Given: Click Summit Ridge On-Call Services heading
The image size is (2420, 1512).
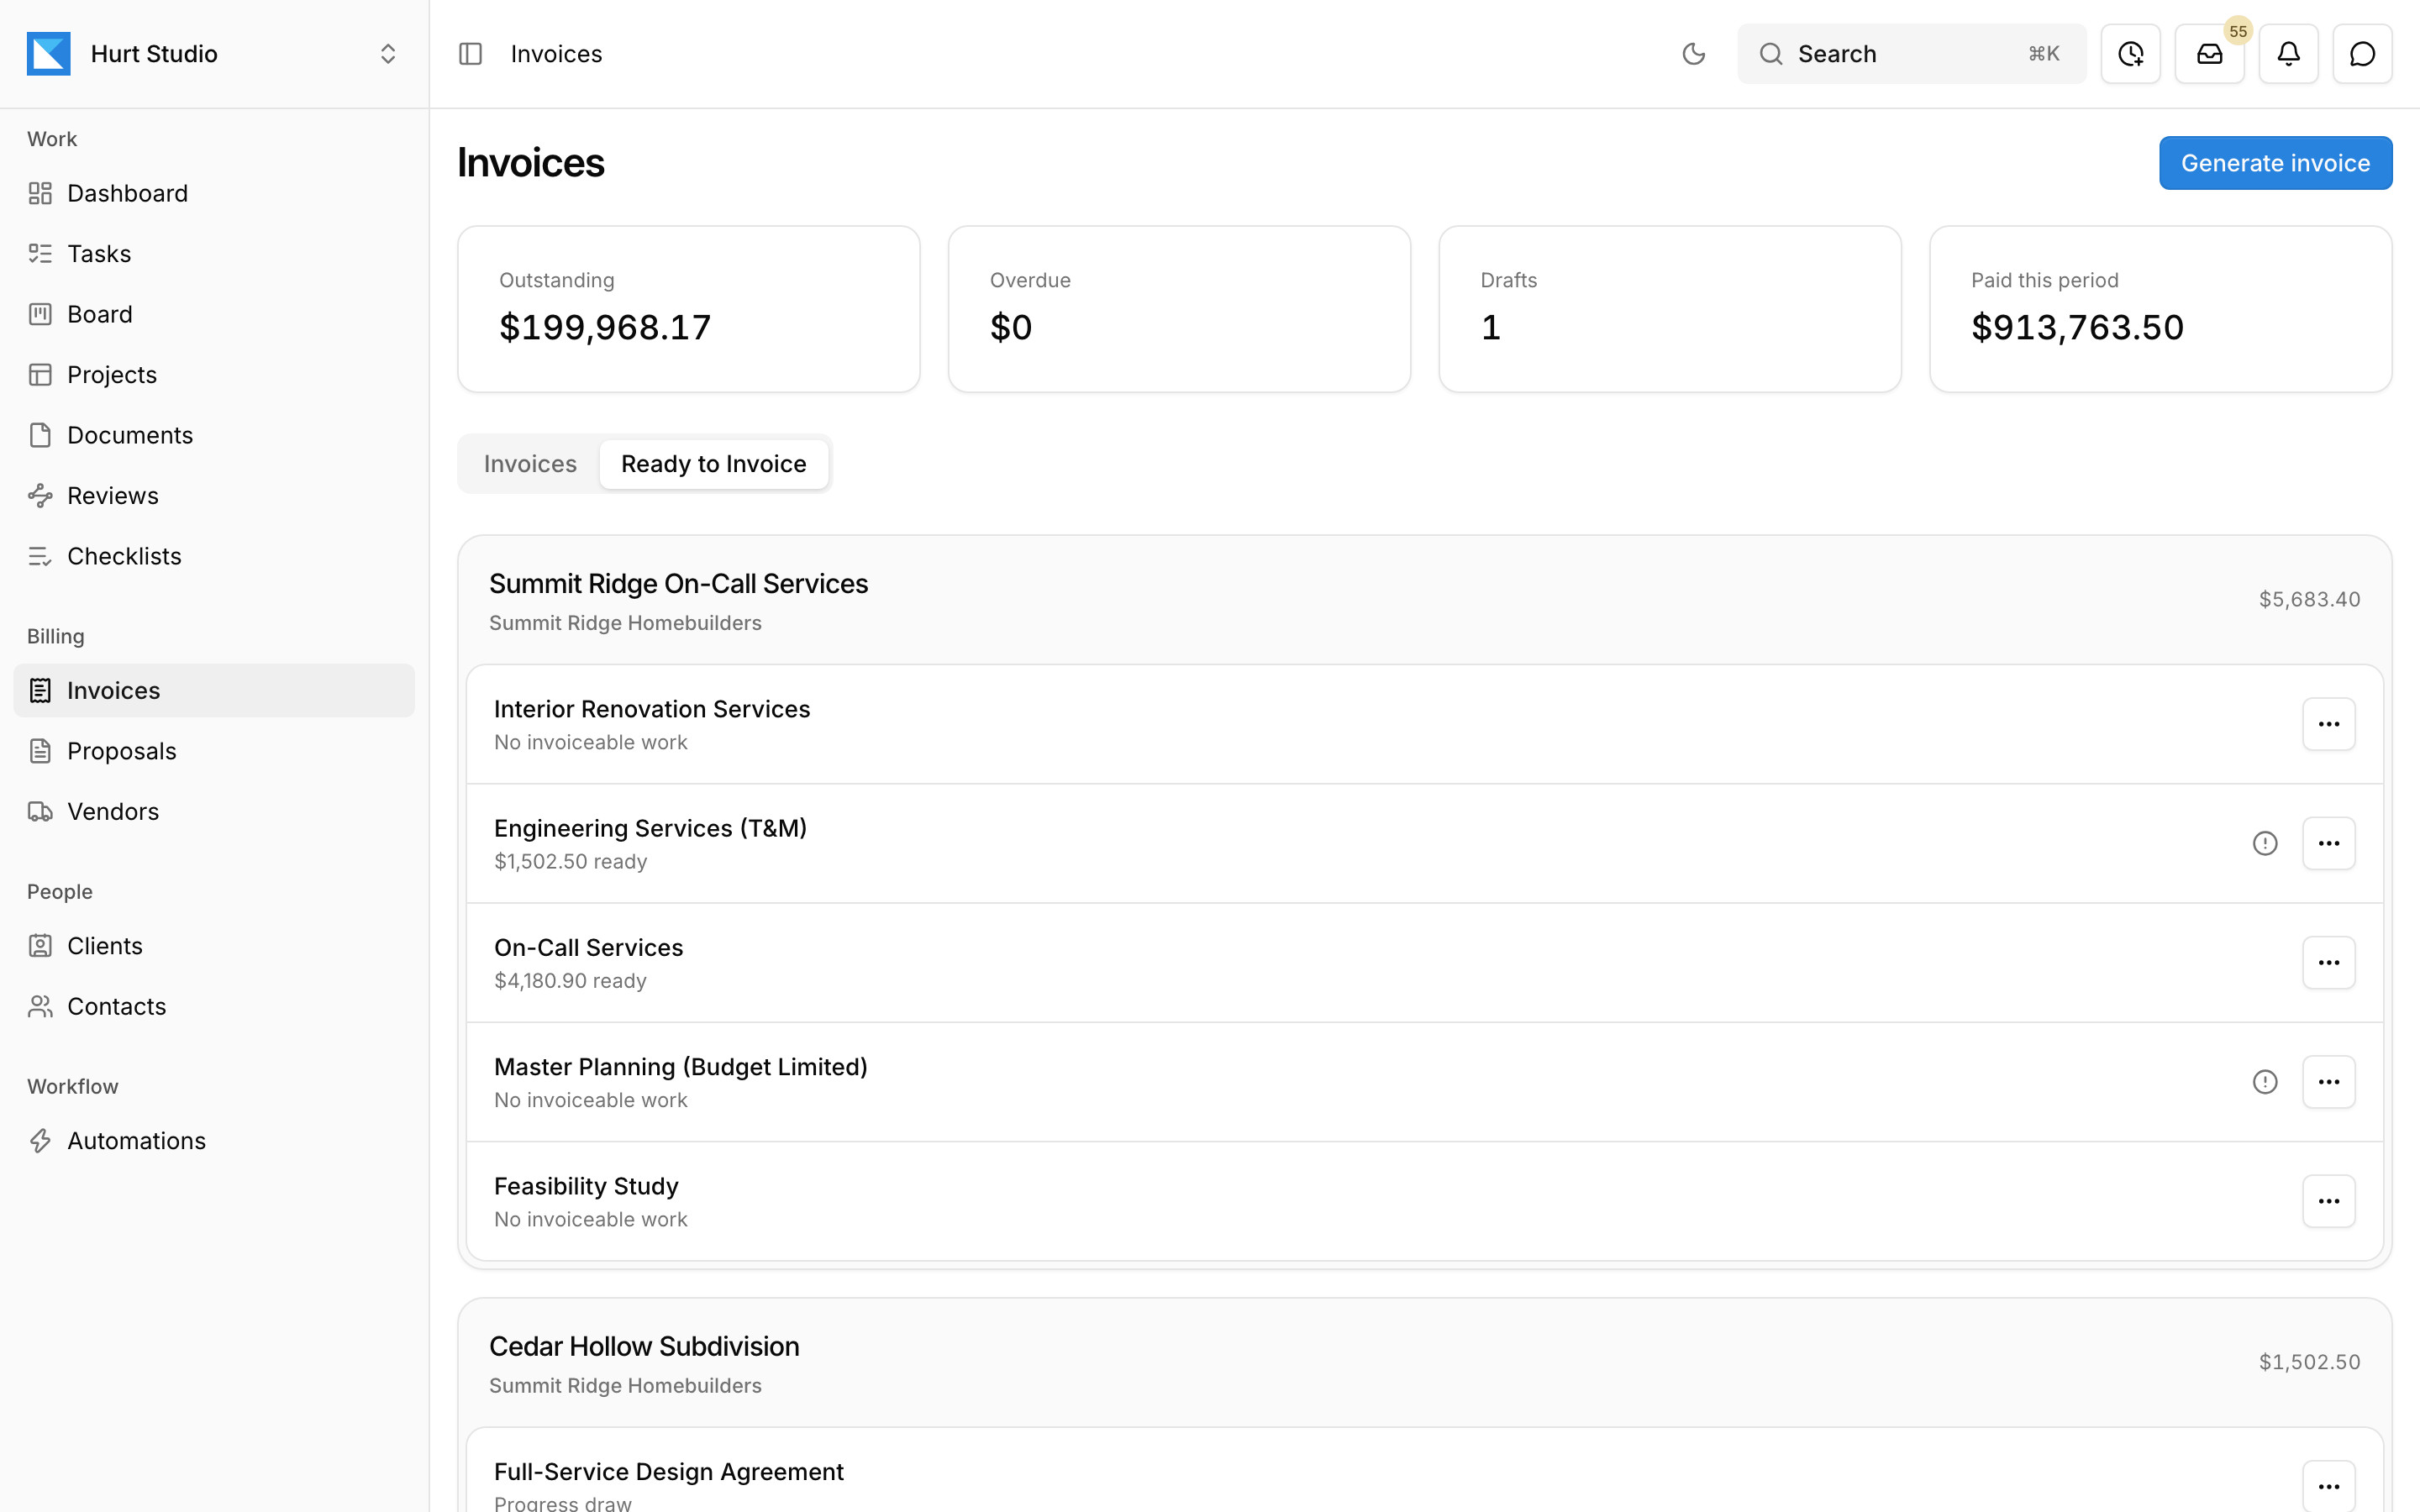Looking at the screenshot, I should [678, 584].
